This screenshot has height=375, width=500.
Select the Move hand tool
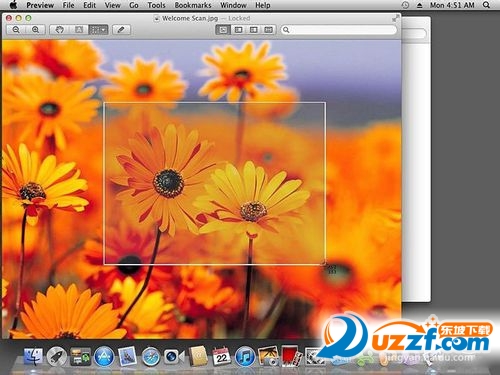point(59,30)
